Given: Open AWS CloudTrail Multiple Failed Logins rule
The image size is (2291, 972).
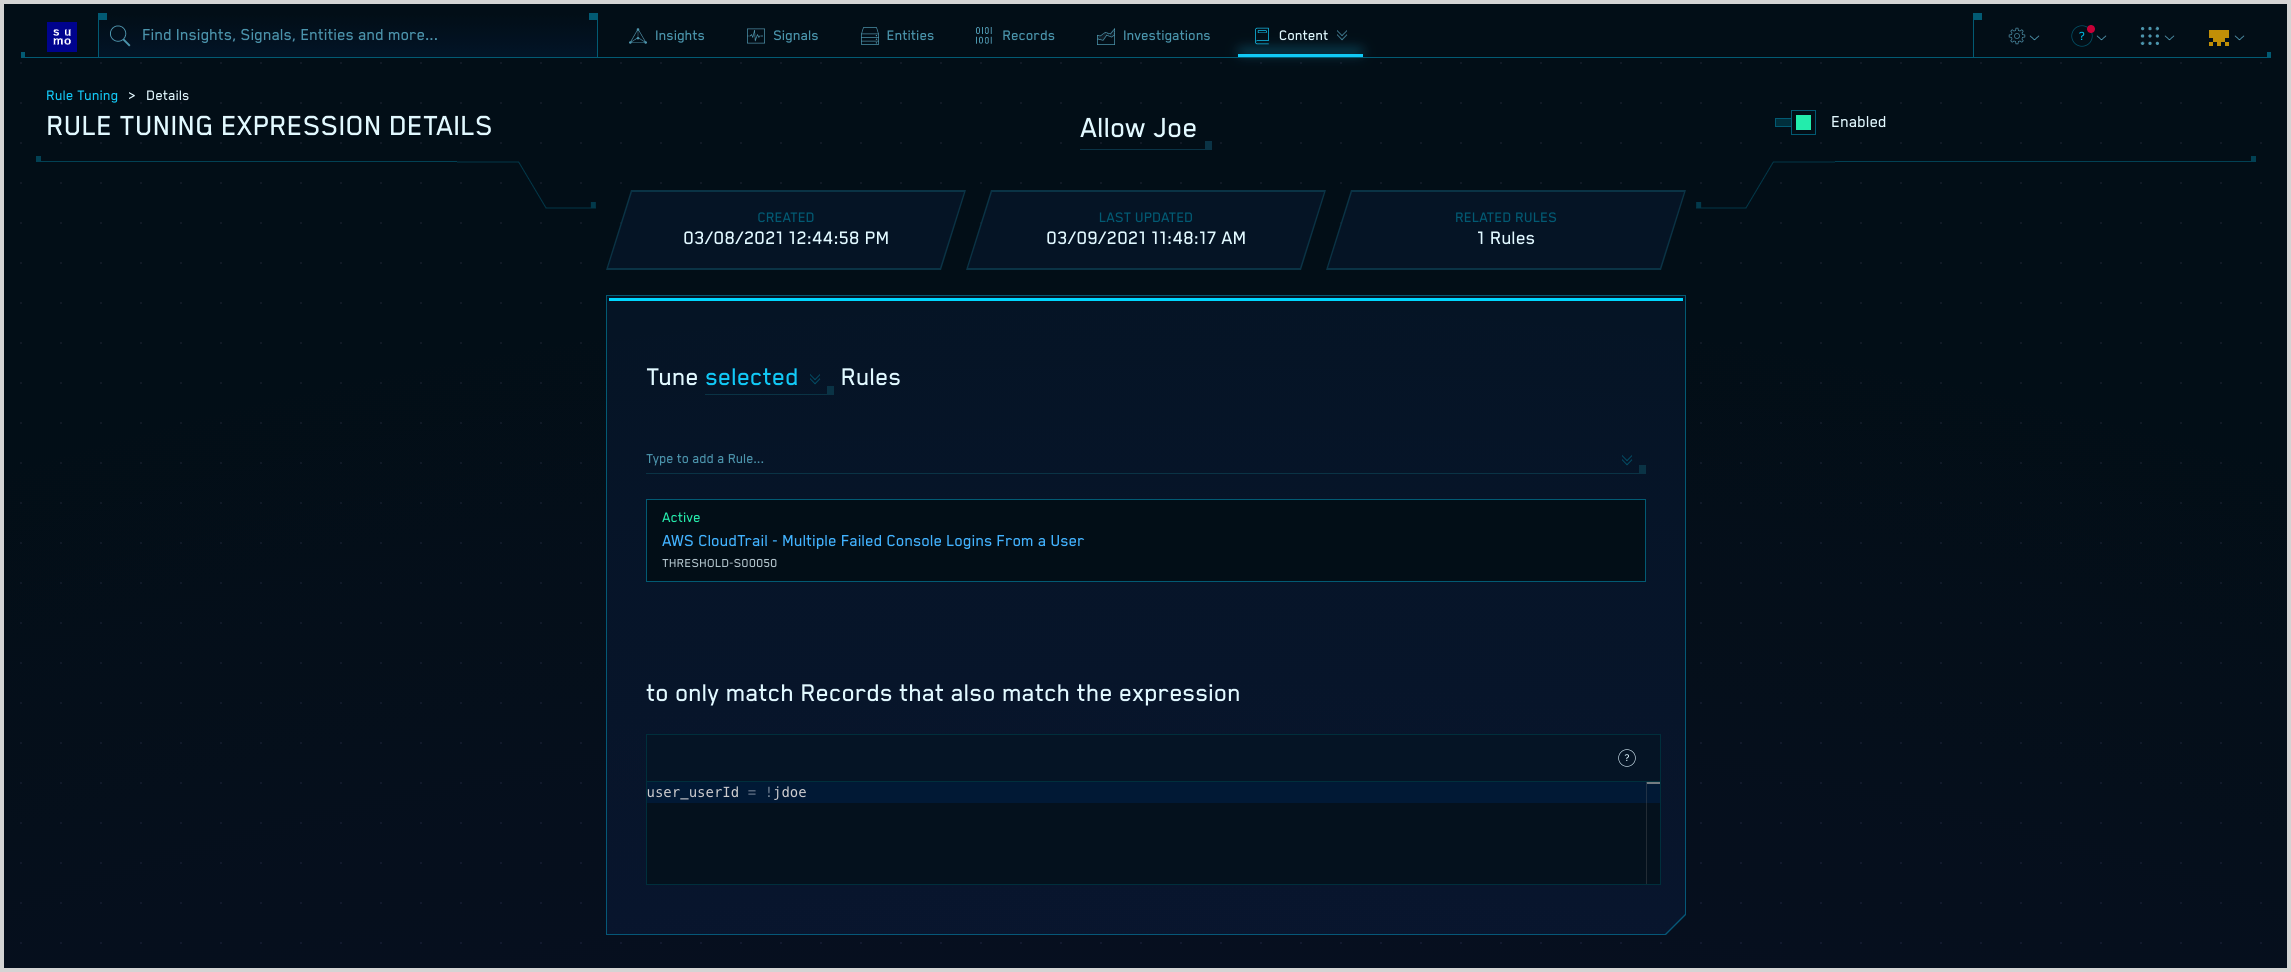Looking at the screenshot, I should tap(872, 541).
